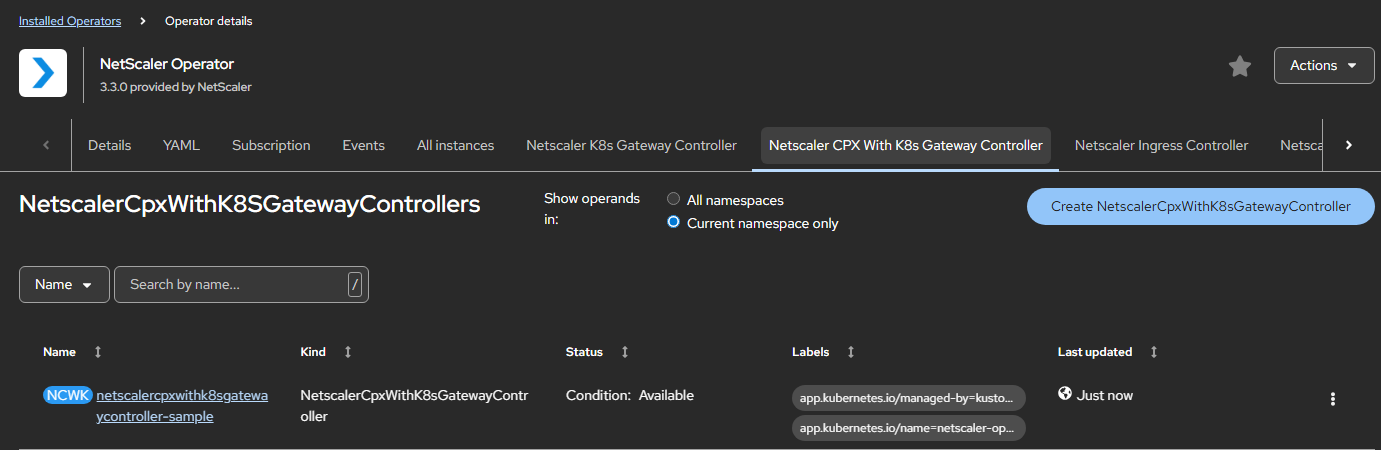This screenshot has width=1381, height=450.
Task: Switch to the Details tab
Action: tap(110, 146)
